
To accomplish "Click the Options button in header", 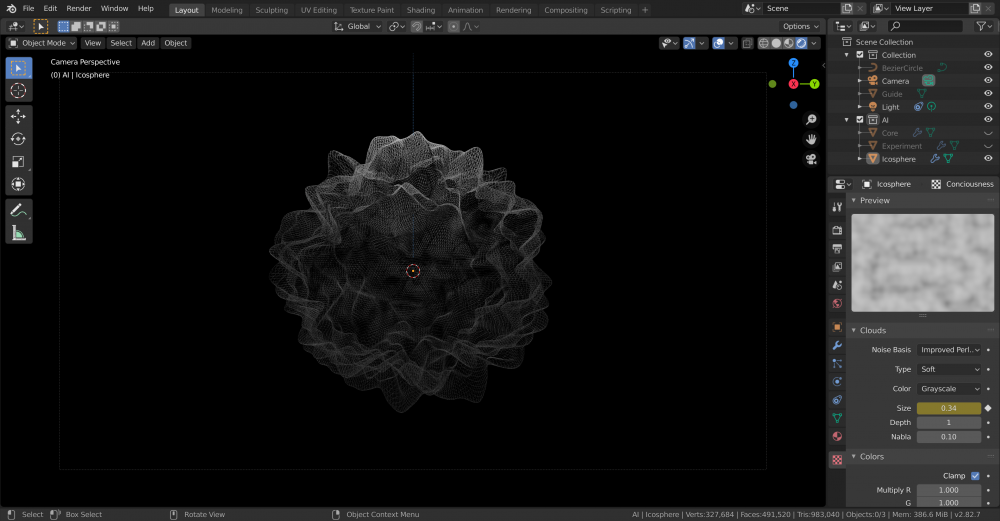I will coord(800,26).
